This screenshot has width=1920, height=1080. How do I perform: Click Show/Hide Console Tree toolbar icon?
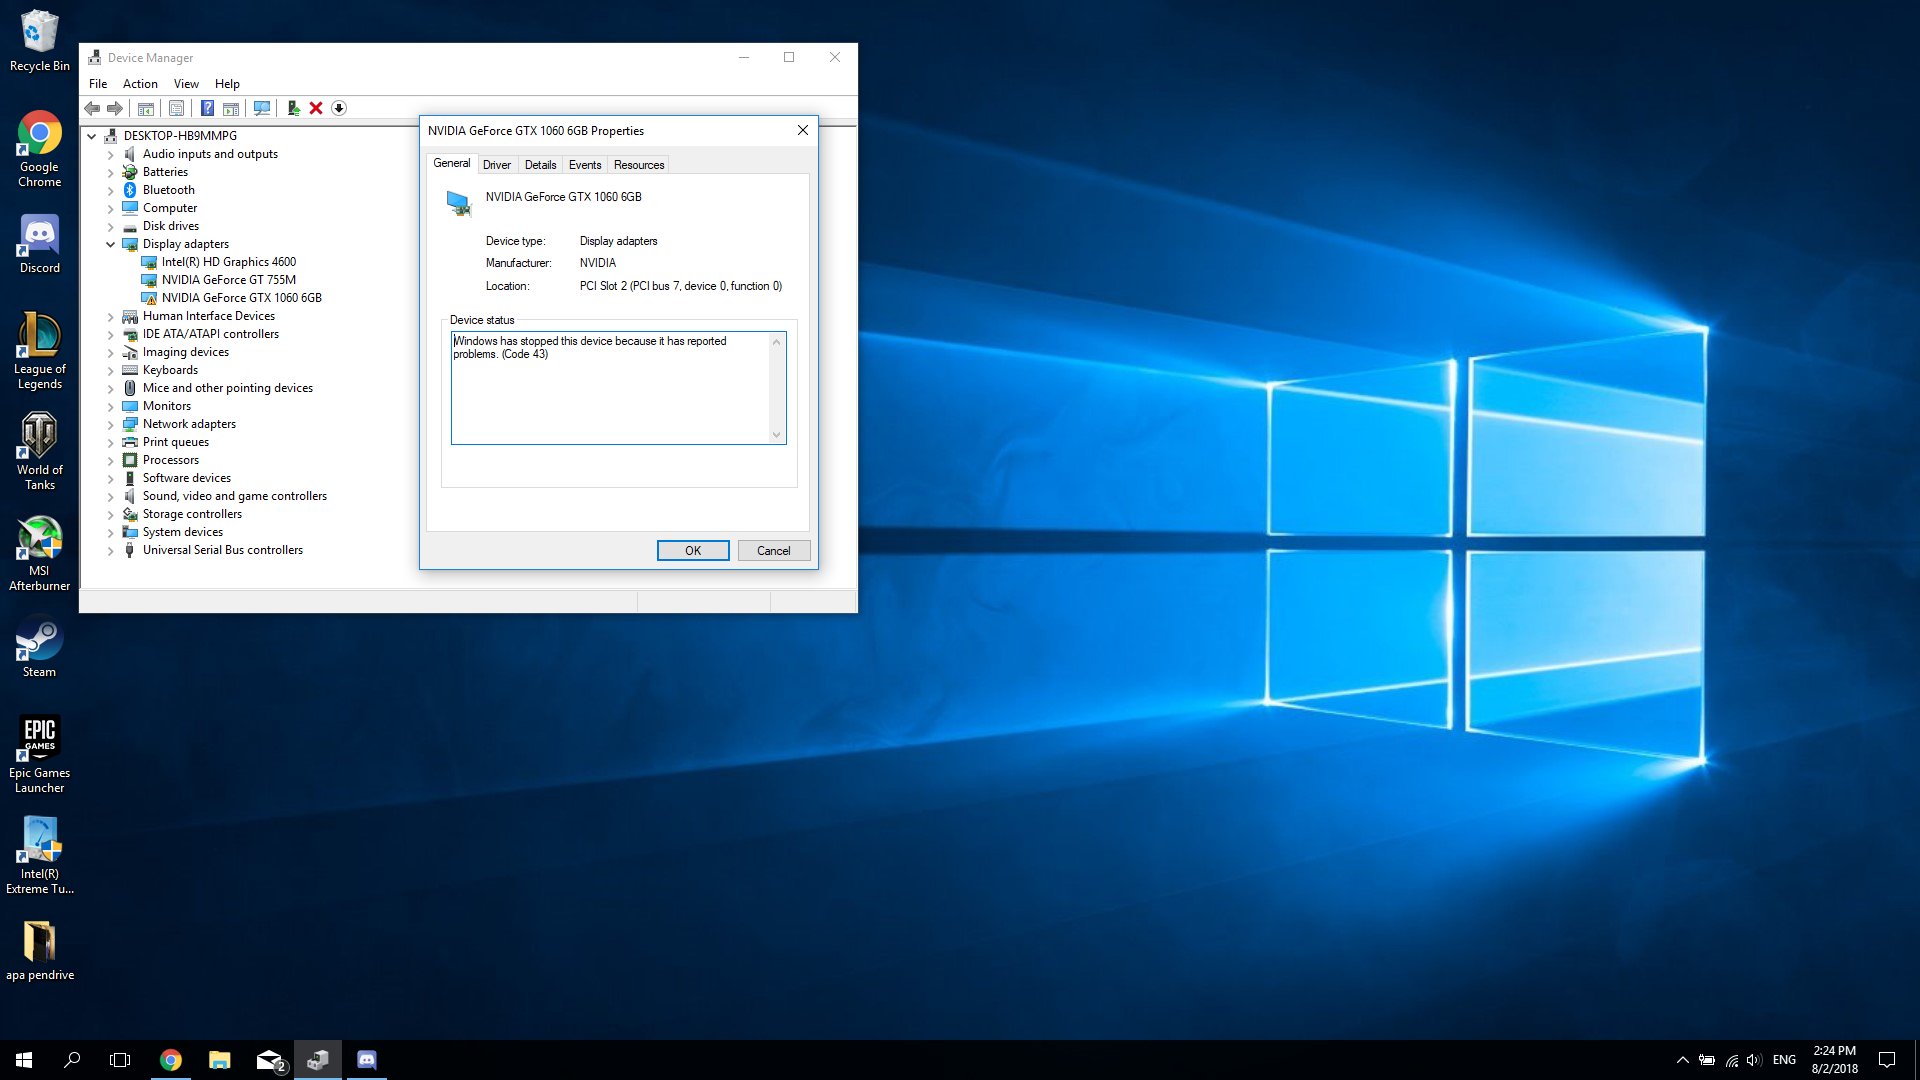coord(146,108)
